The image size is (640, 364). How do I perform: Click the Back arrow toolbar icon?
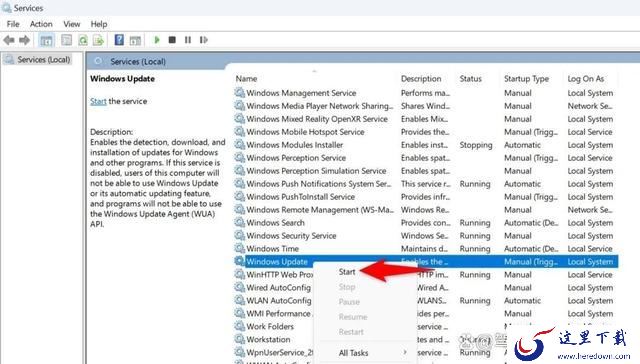click(9, 40)
